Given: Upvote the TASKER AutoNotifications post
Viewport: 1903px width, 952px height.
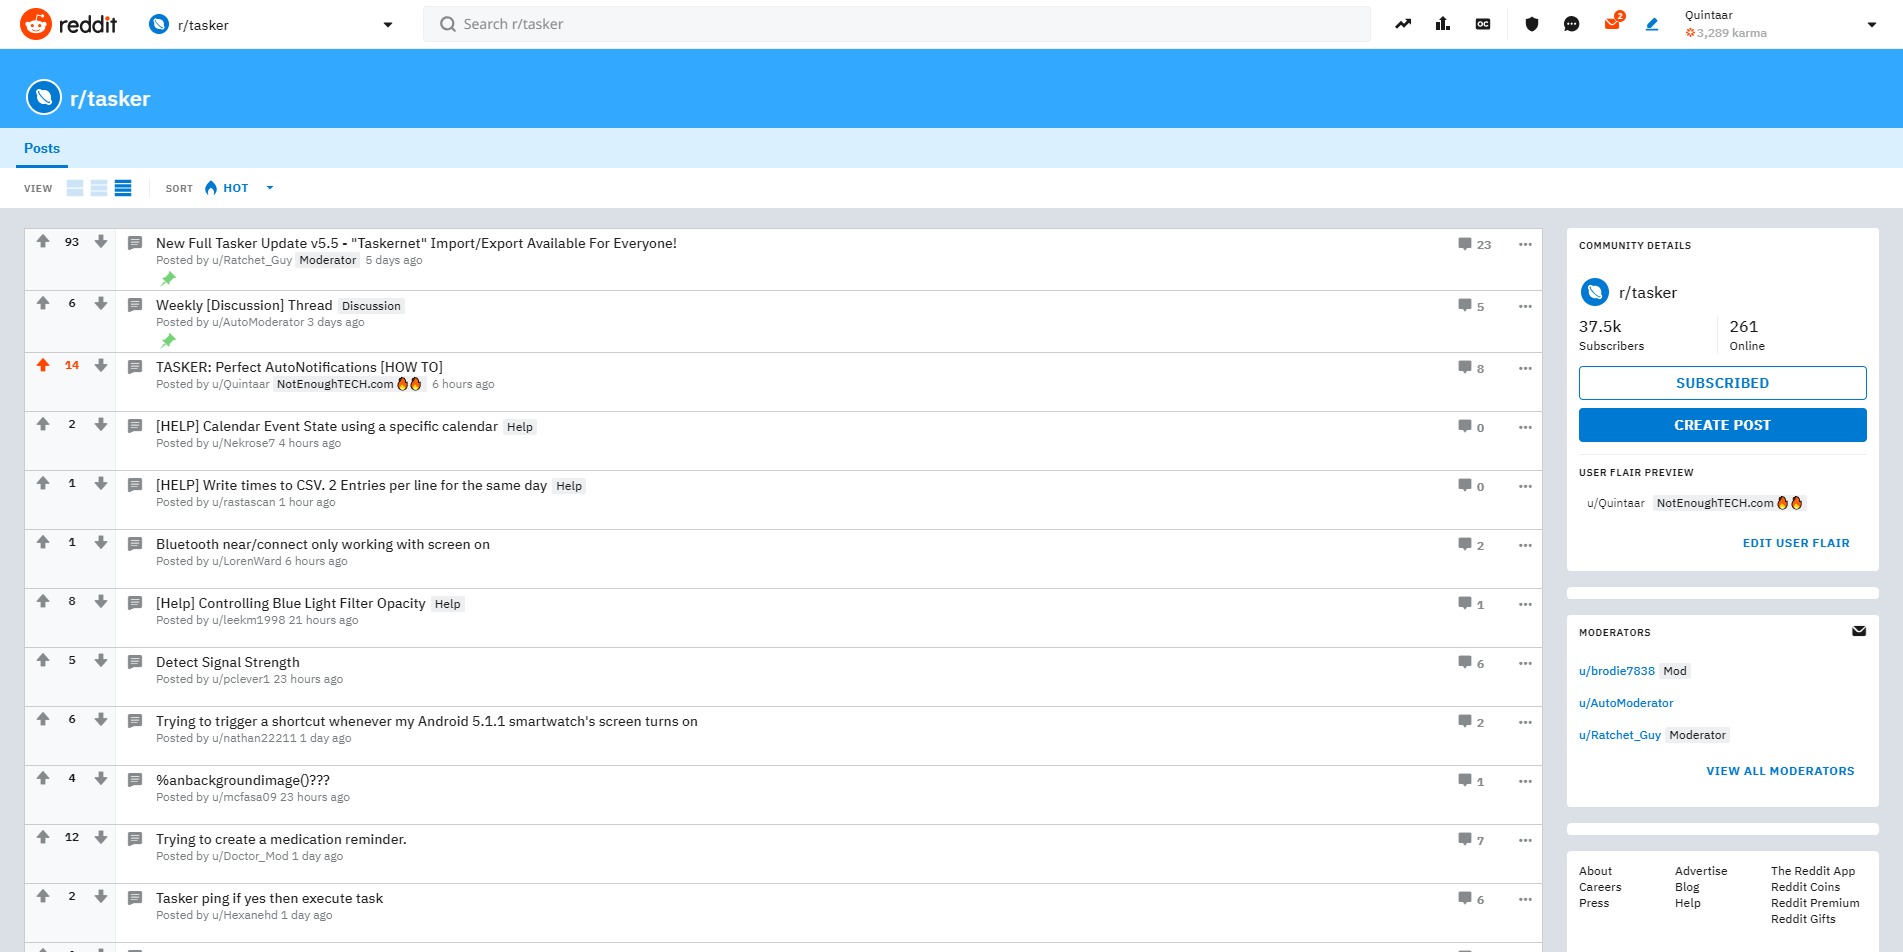Looking at the screenshot, I should [42, 365].
